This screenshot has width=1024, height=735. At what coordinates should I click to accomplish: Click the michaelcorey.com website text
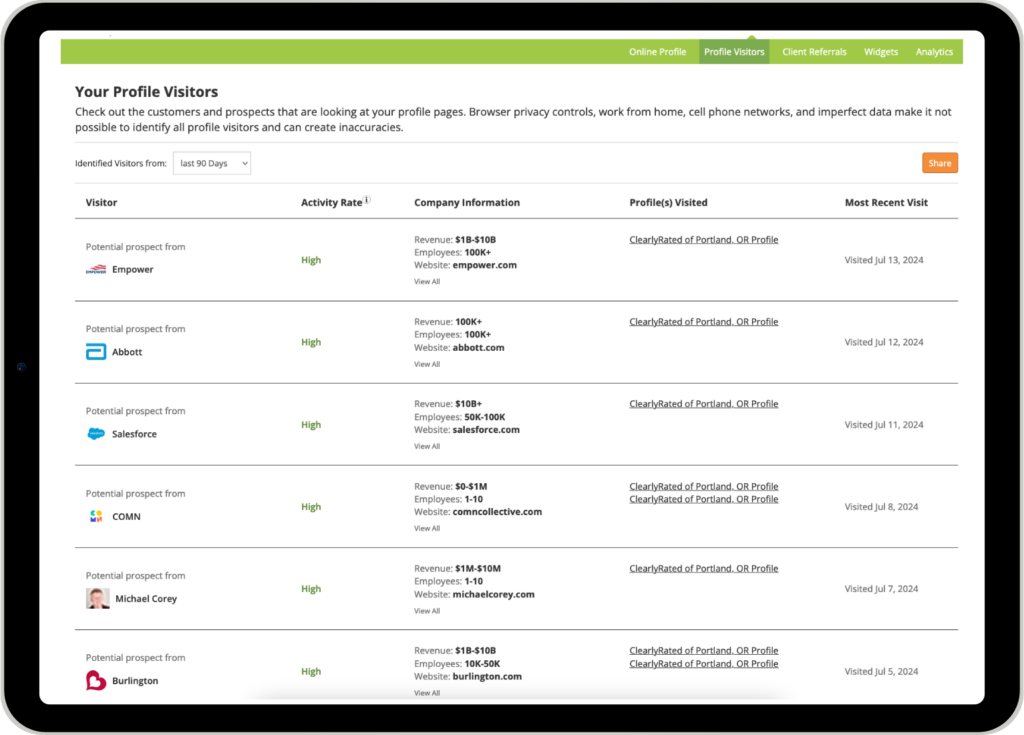494,595
